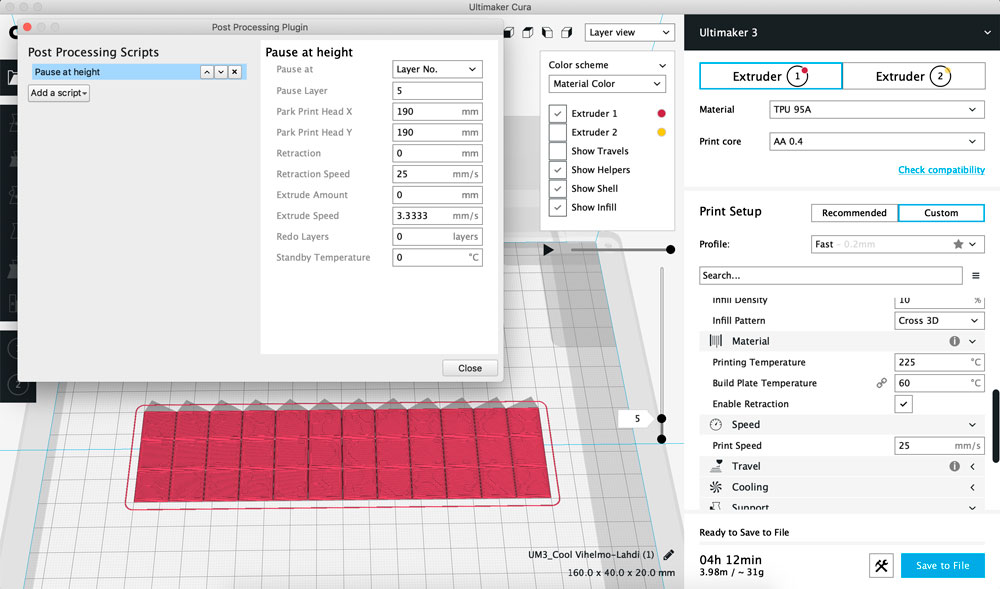Image resolution: width=1000 pixels, height=589 pixels.
Task: Click the settings Search field
Action: (830, 275)
